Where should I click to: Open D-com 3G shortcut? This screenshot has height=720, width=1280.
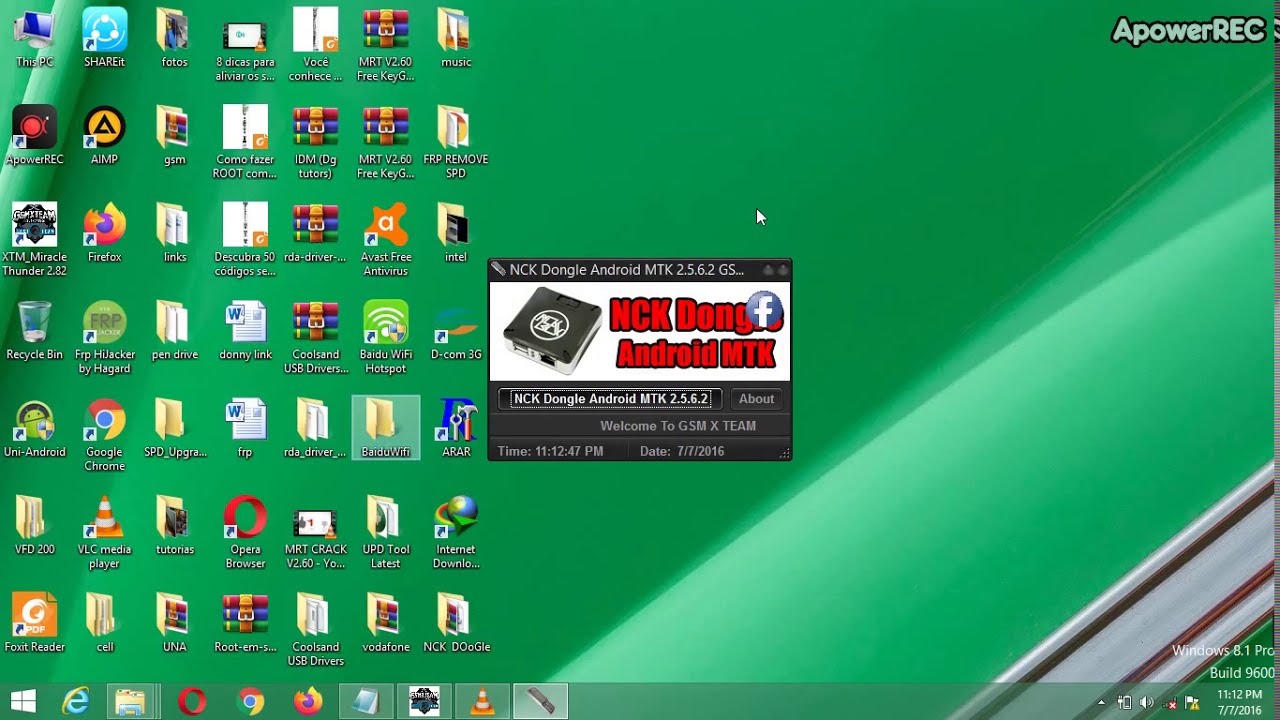[x=455, y=331]
